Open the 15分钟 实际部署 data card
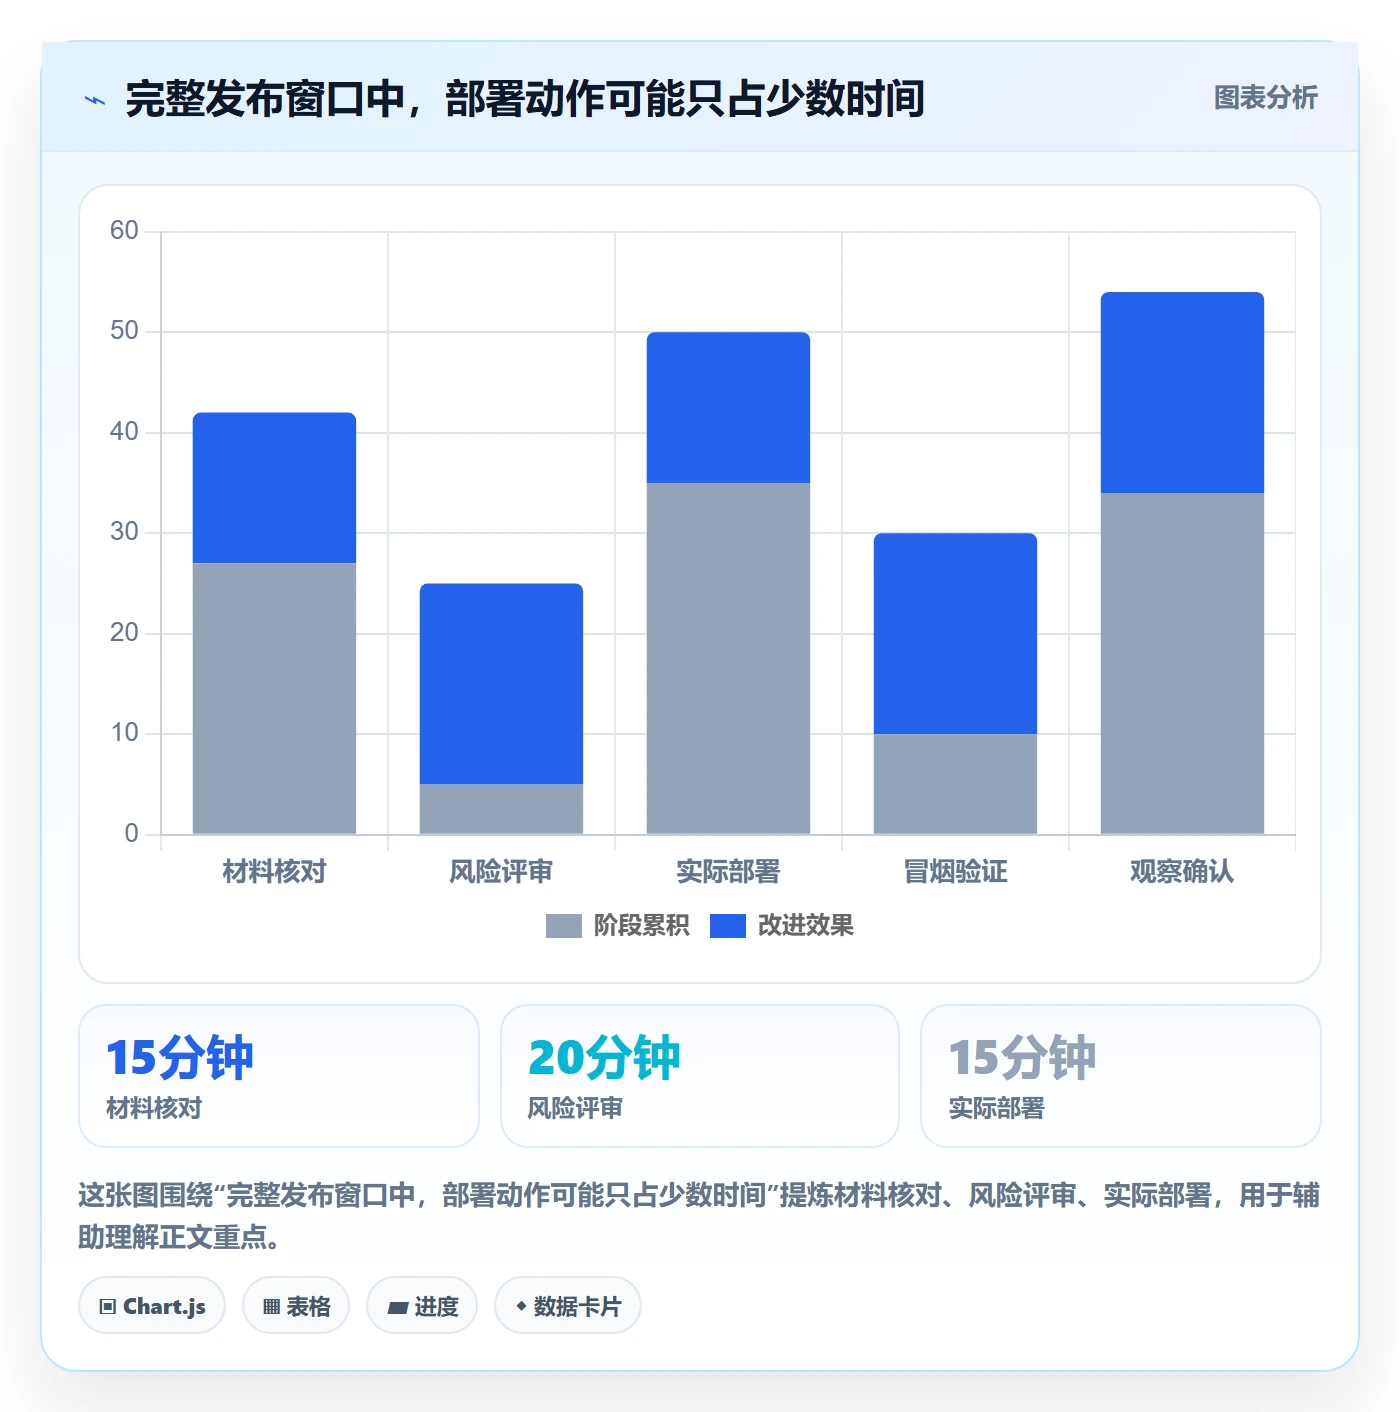Image resolution: width=1400 pixels, height=1412 pixels. (1121, 1076)
